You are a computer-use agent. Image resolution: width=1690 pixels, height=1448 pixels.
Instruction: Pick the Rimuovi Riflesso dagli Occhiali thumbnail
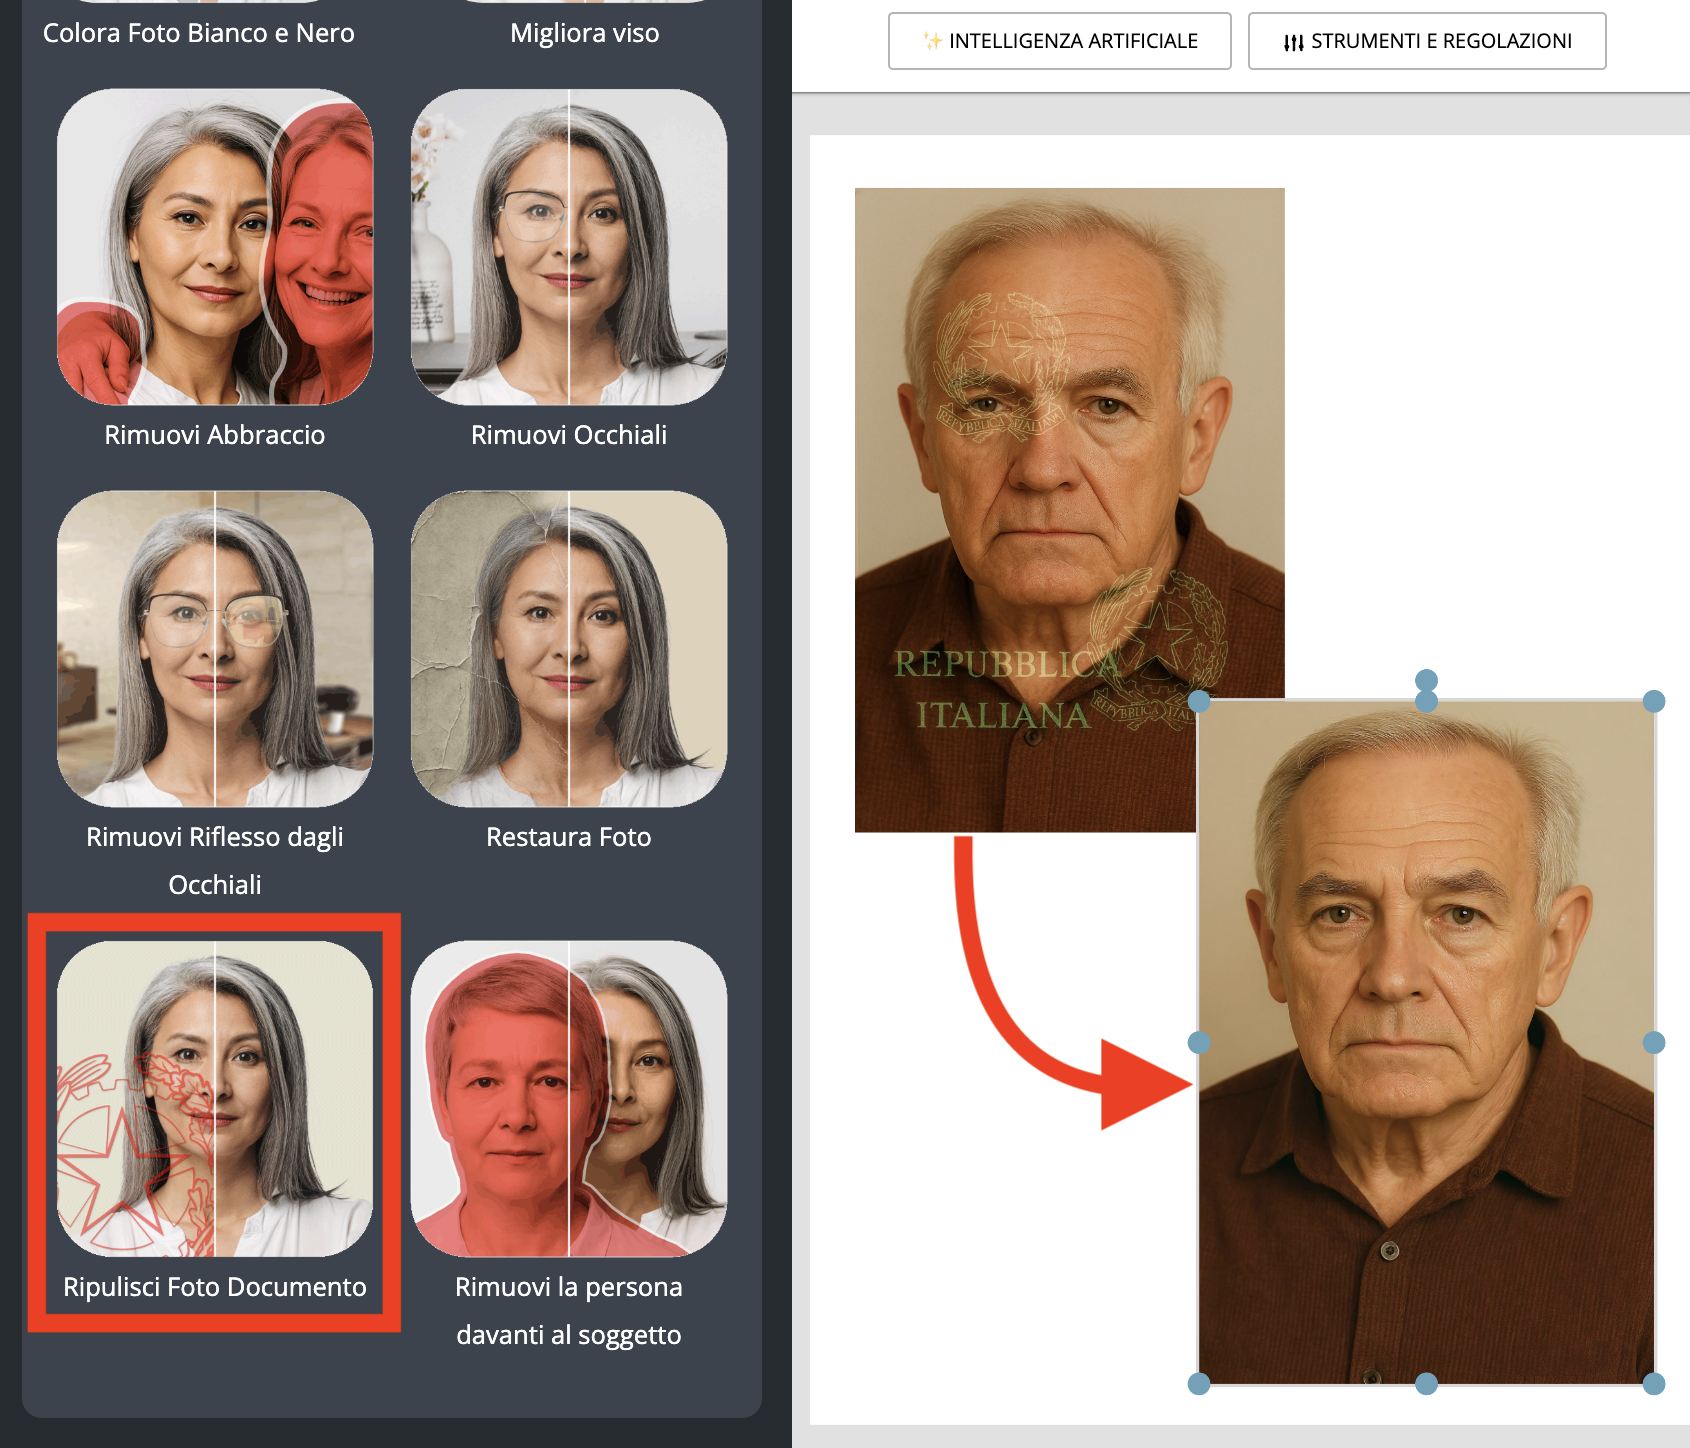pyautogui.click(x=215, y=649)
